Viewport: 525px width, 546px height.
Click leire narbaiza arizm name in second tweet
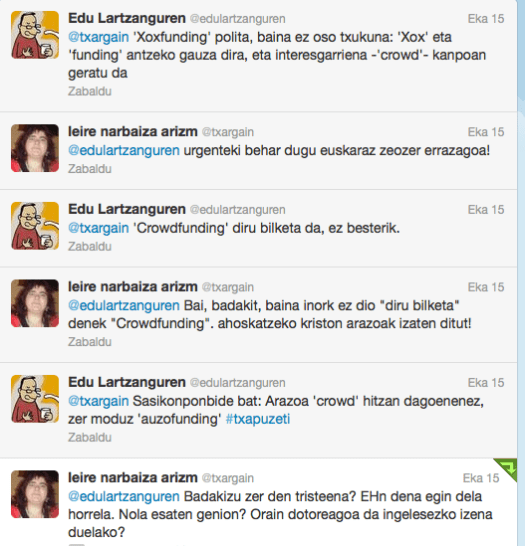pos(133,132)
